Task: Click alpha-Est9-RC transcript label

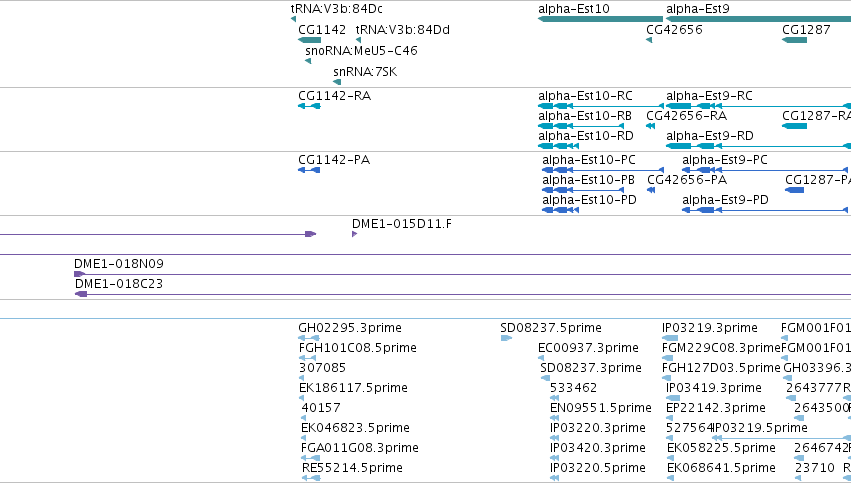Action: coord(709,96)
